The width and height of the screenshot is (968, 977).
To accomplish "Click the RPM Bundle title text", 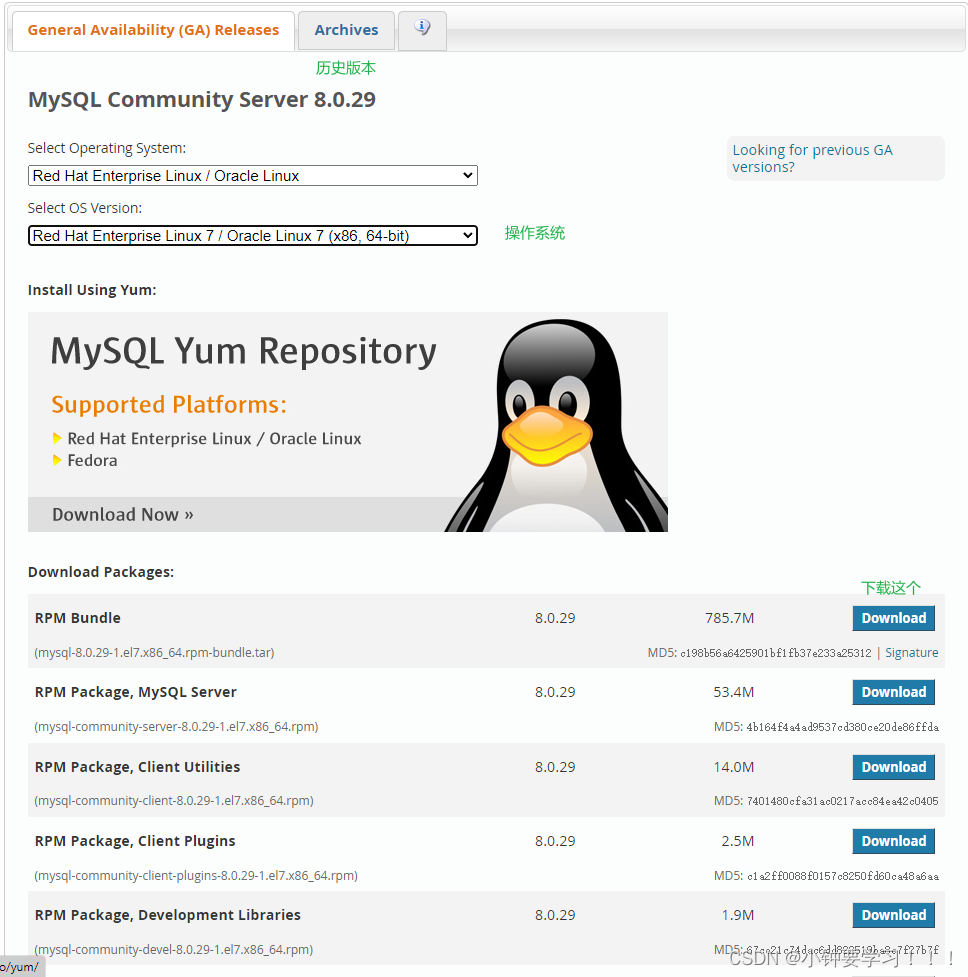I will pos(78,618).
